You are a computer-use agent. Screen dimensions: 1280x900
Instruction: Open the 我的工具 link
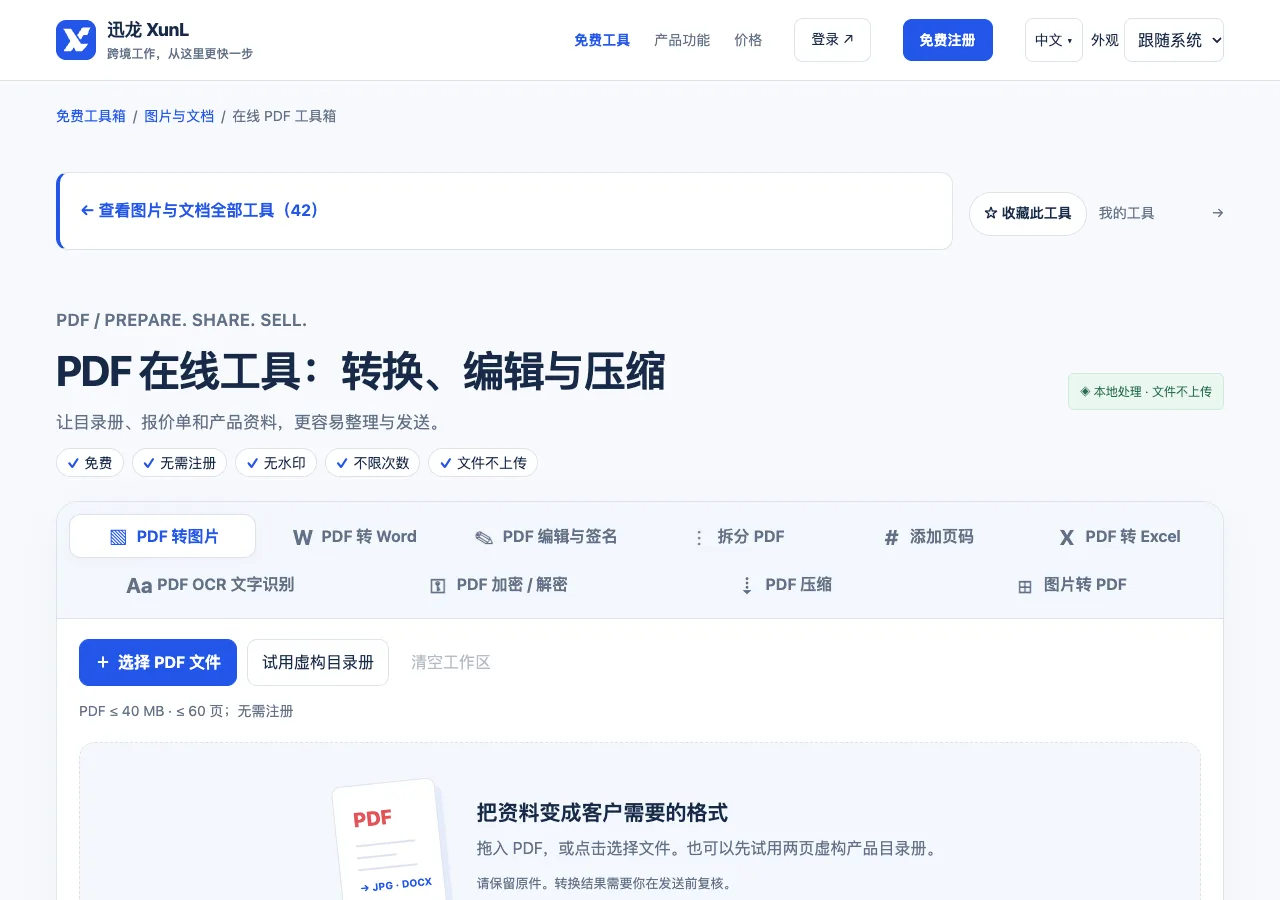pyautogui.click(x=1161, y=213)
